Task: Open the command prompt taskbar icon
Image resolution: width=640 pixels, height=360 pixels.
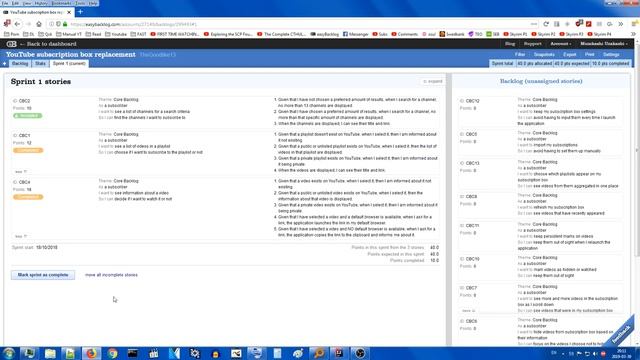Action: pos(133,353)
